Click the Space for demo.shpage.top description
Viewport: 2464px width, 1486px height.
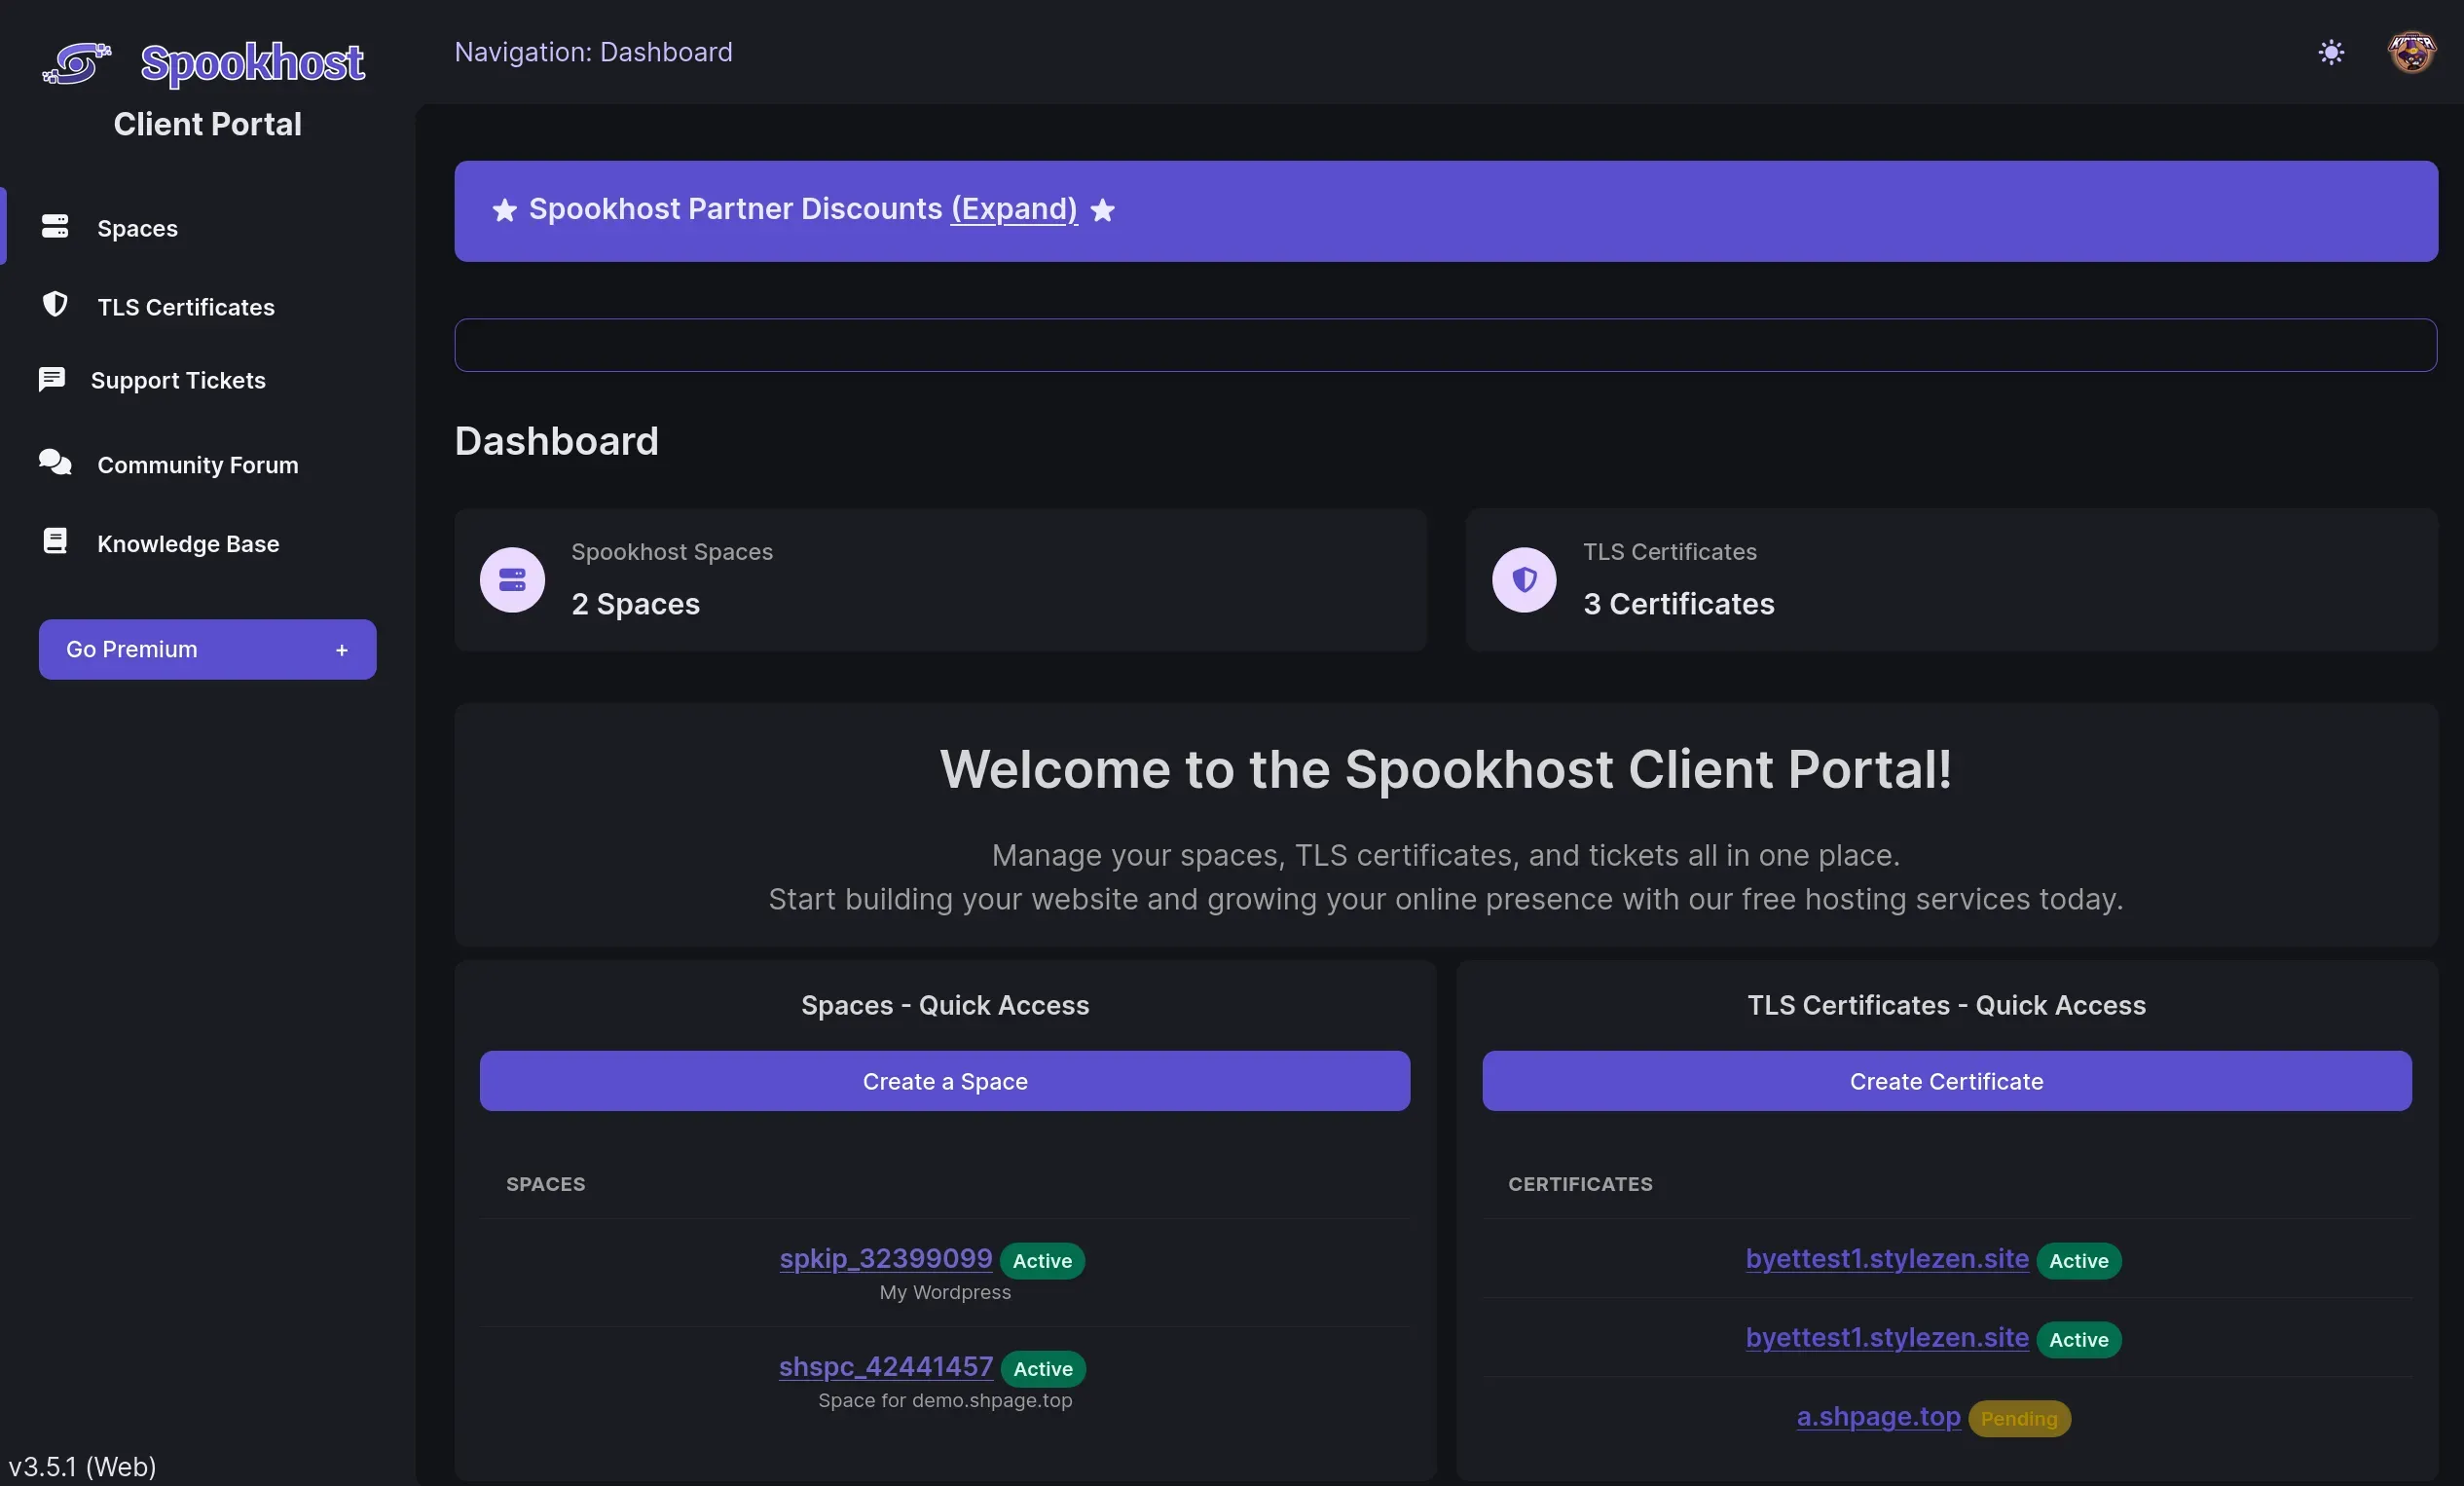pyautogui.click(x=945, y=1400)
